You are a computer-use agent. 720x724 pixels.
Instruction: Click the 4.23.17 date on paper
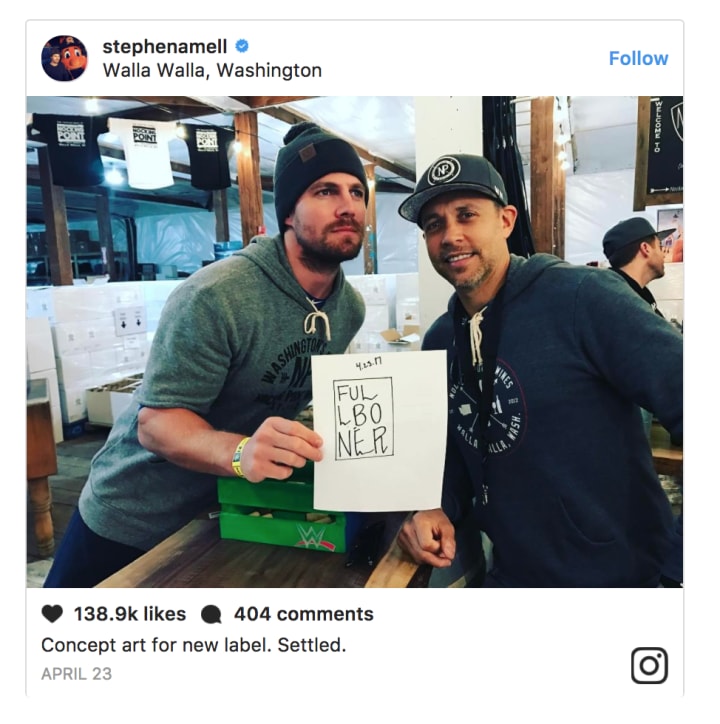tap(369, 365)
